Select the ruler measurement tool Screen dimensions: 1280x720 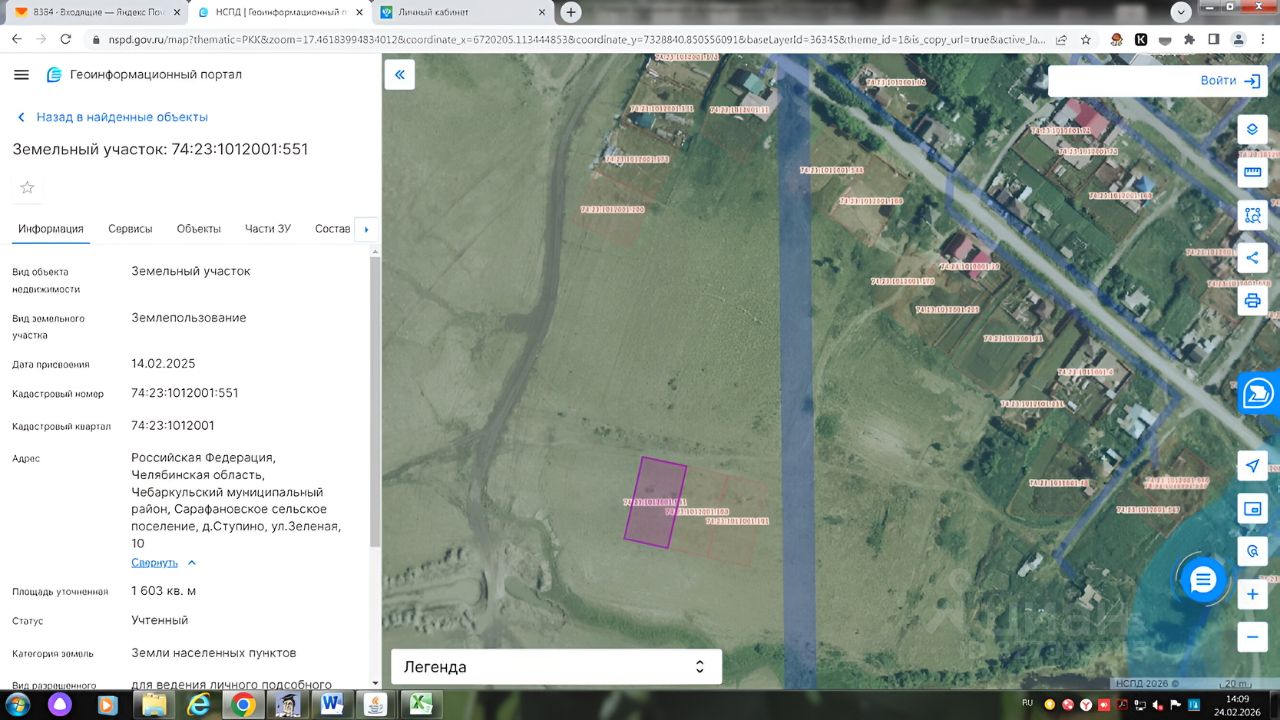[x=1252, y=172]
